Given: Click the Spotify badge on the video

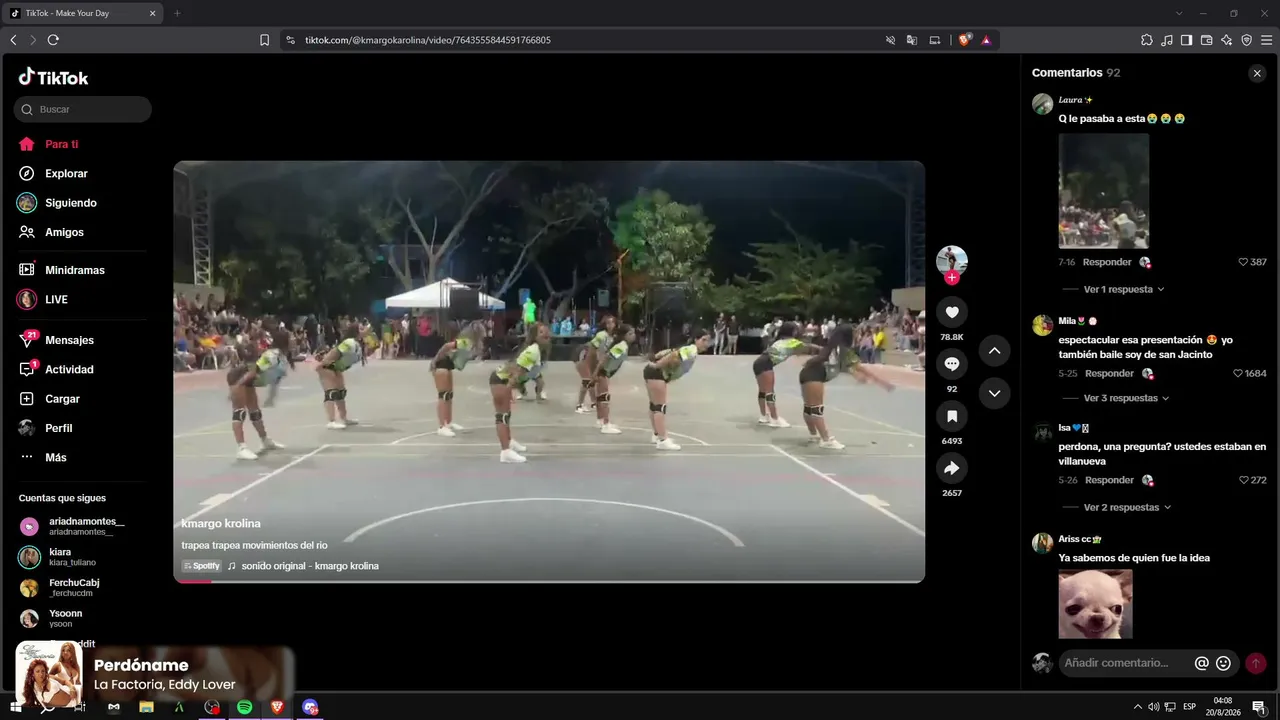Looking at the screenshot, I should (201, 566).
